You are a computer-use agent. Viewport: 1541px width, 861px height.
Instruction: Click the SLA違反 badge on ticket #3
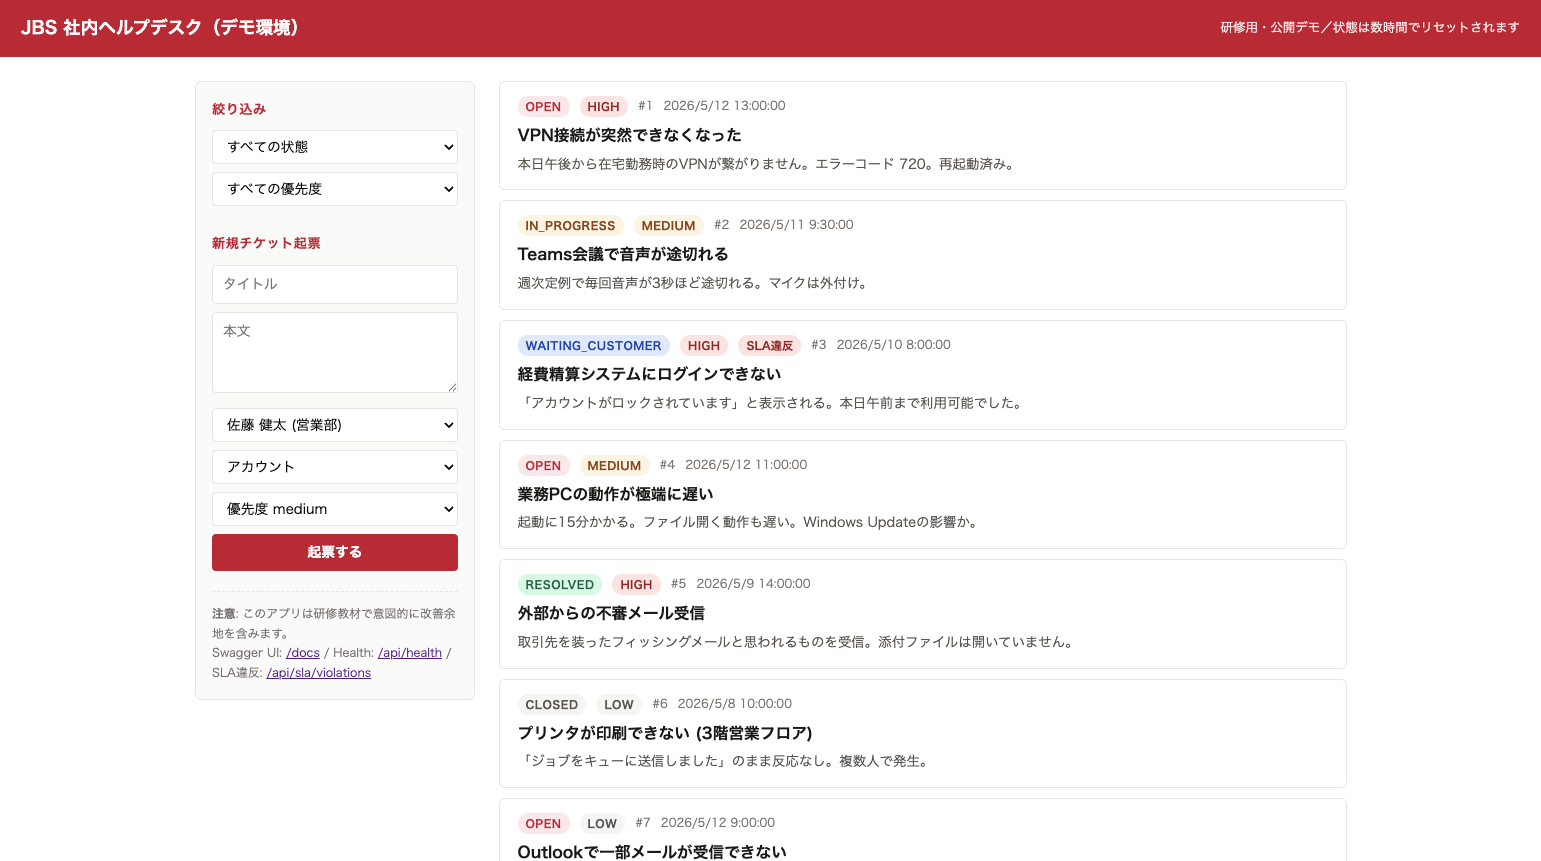769,346
